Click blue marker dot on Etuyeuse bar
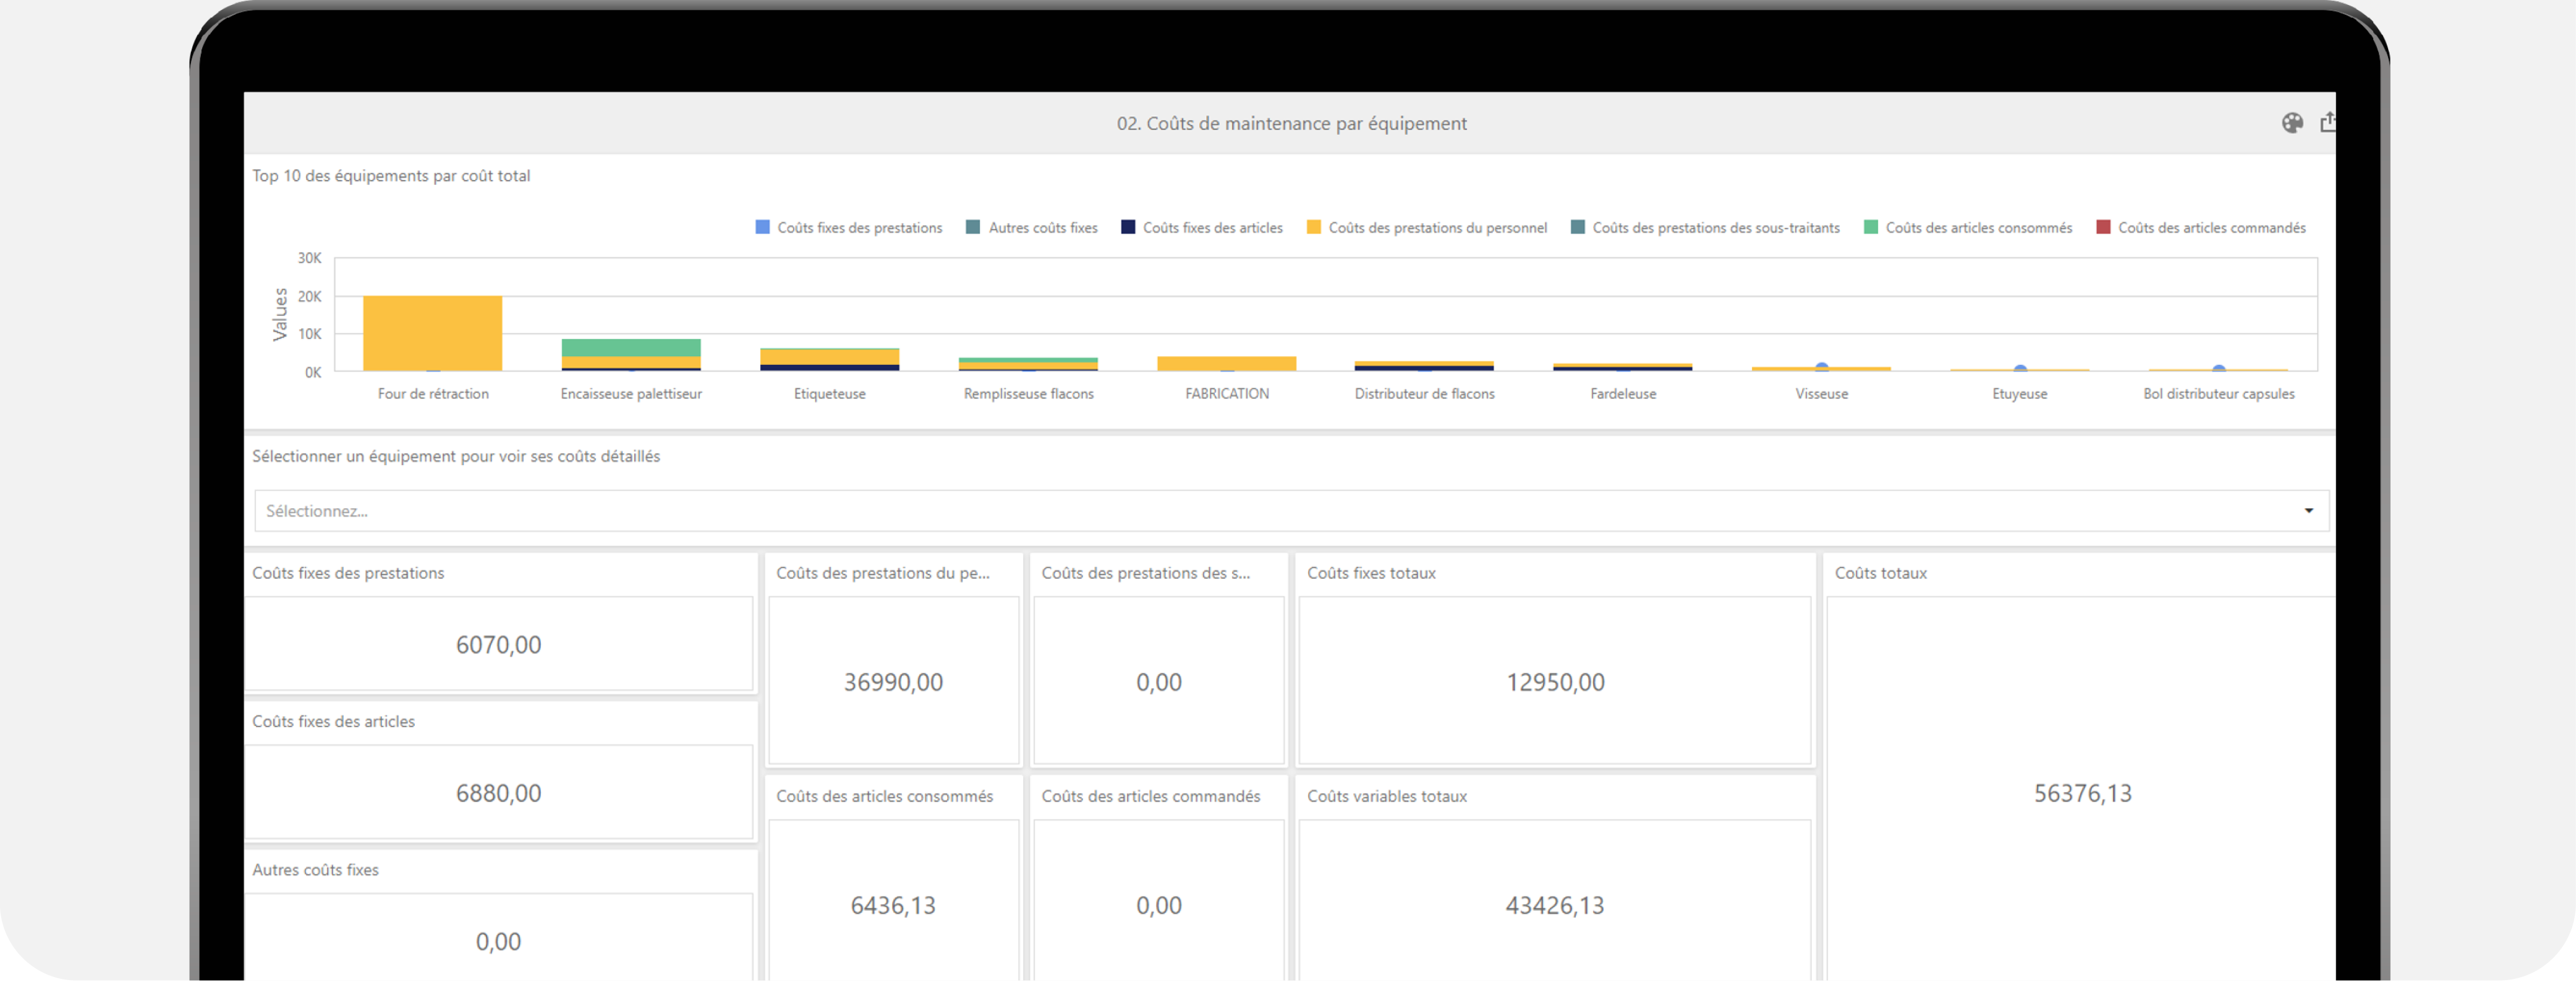Image resolution: width=2576 pixels, height=982 pixels. [x=2020, y=369]
